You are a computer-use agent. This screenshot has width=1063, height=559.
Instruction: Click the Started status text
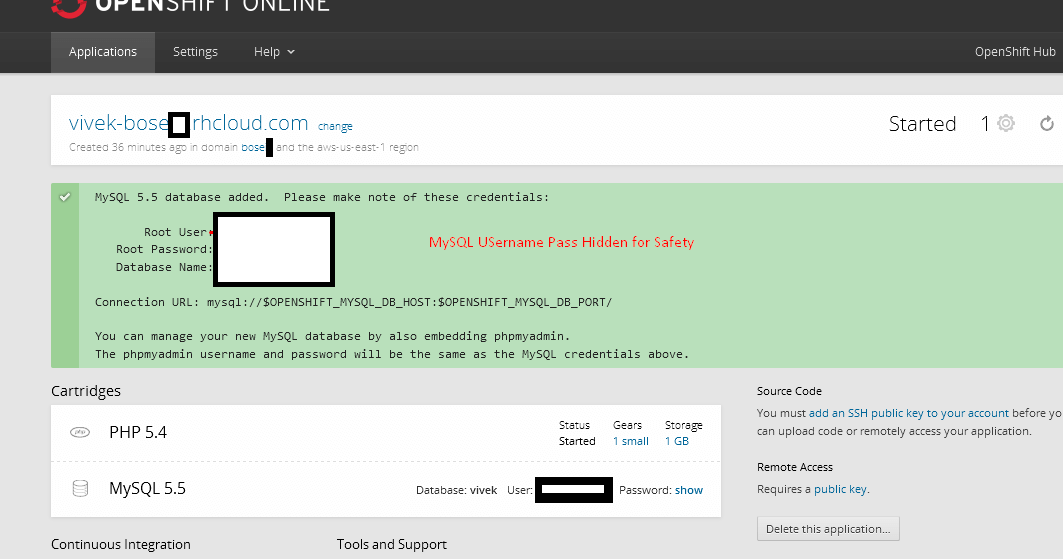coord(922,124)
